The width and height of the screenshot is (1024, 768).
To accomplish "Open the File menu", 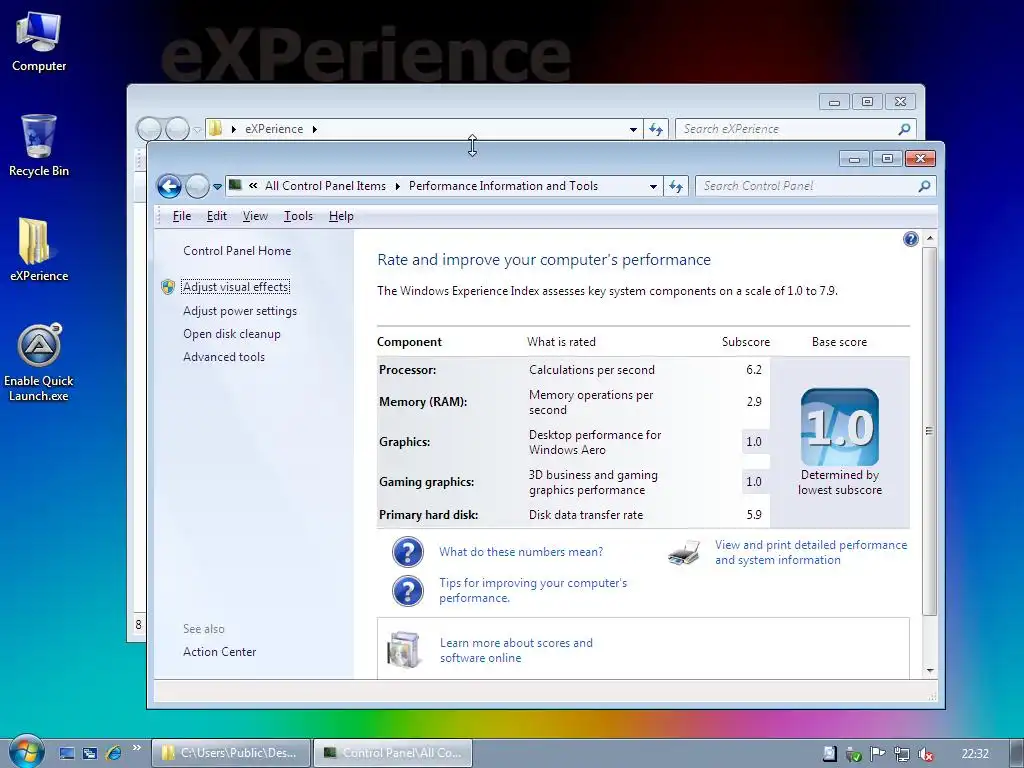I will pyautogui.click(x=182, y=216).
